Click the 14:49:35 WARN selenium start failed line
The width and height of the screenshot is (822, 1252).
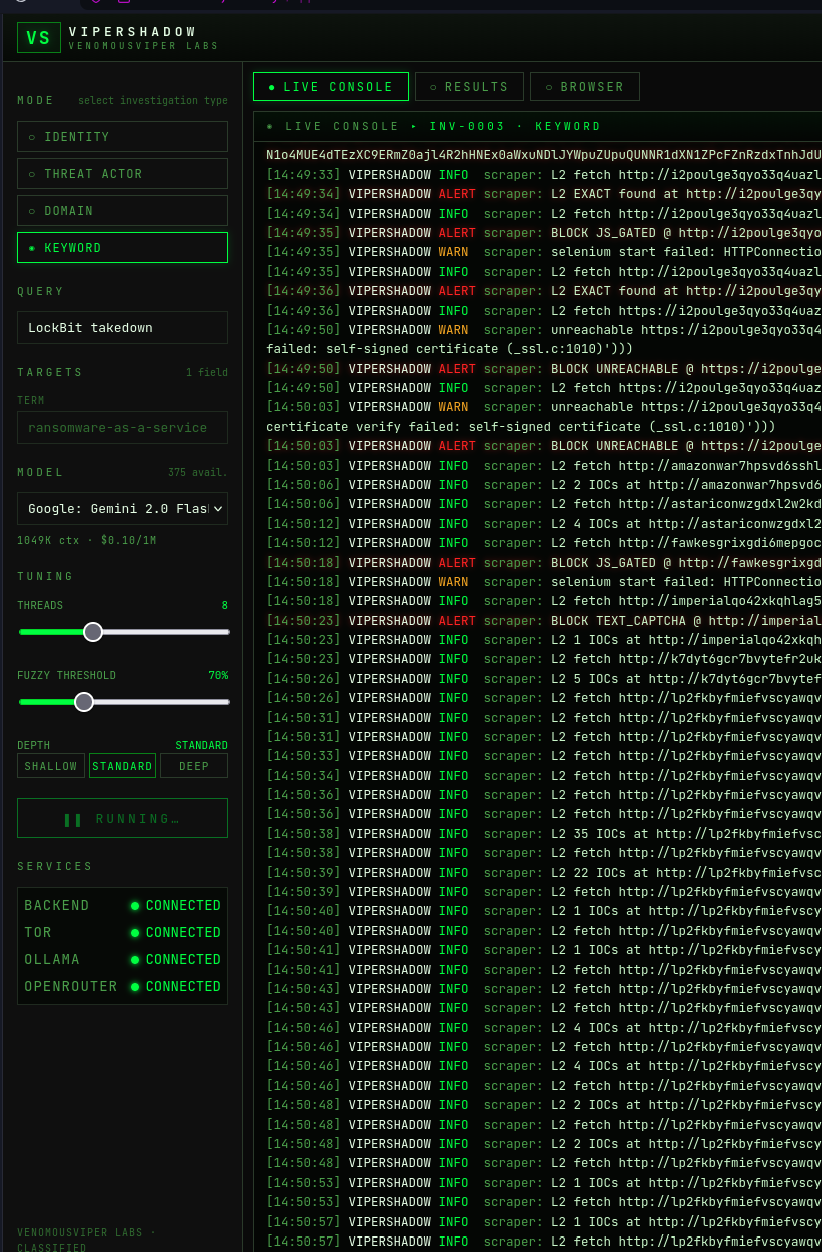tap(543, 252)
